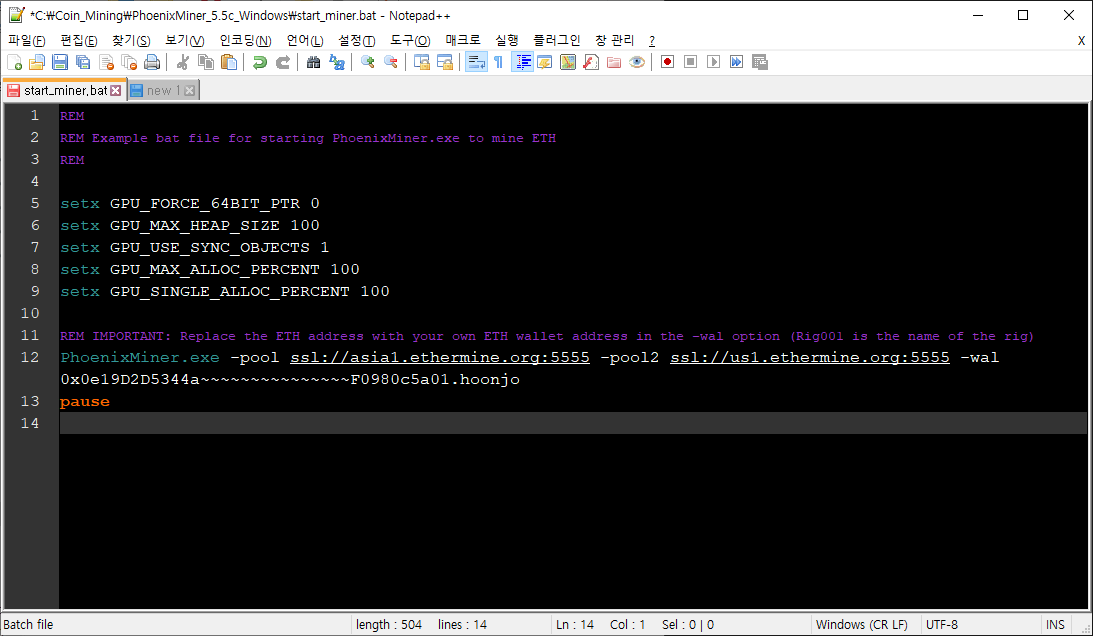The height and width of the screenshot is (636, 1093).
Task: Open the 찾기(S) menu
Action: coord(131,40)
